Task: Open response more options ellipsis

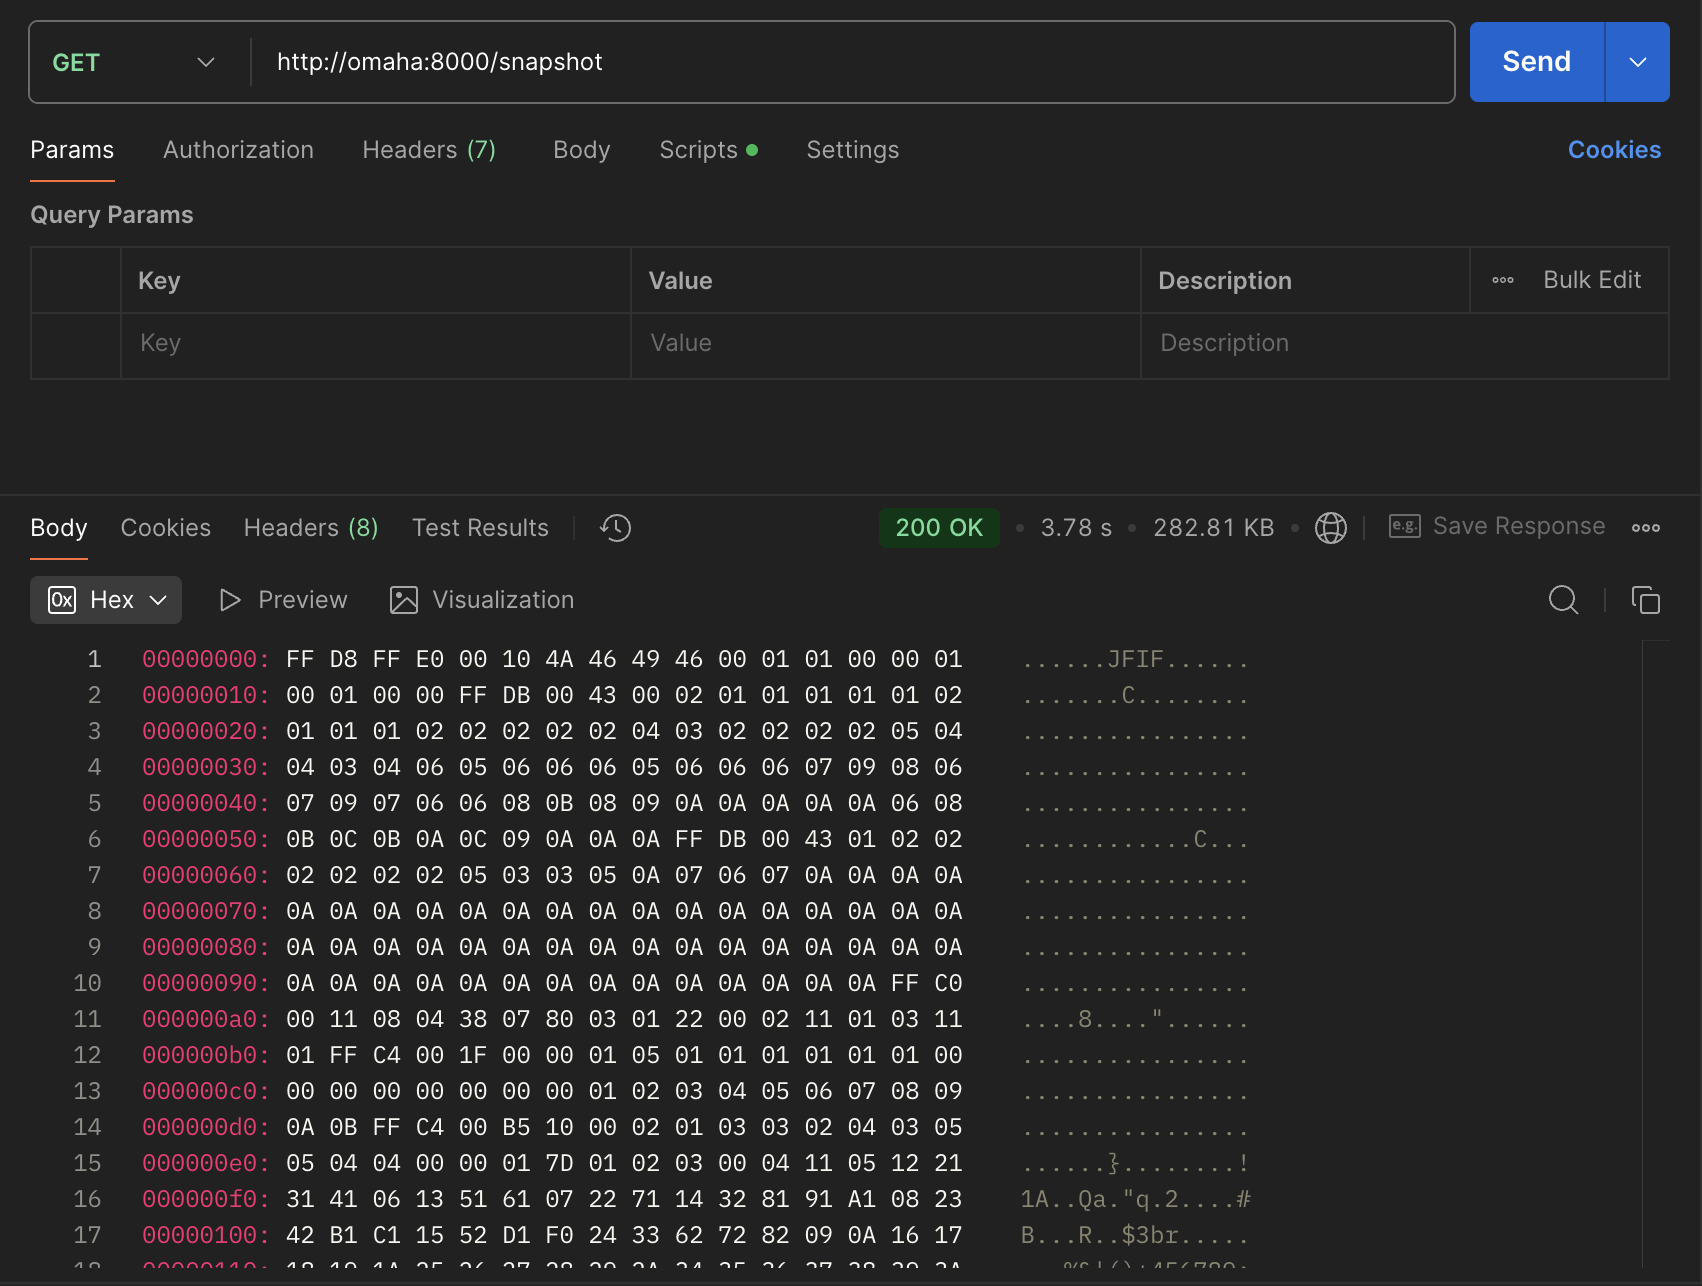Action: tap(1645, 528)
